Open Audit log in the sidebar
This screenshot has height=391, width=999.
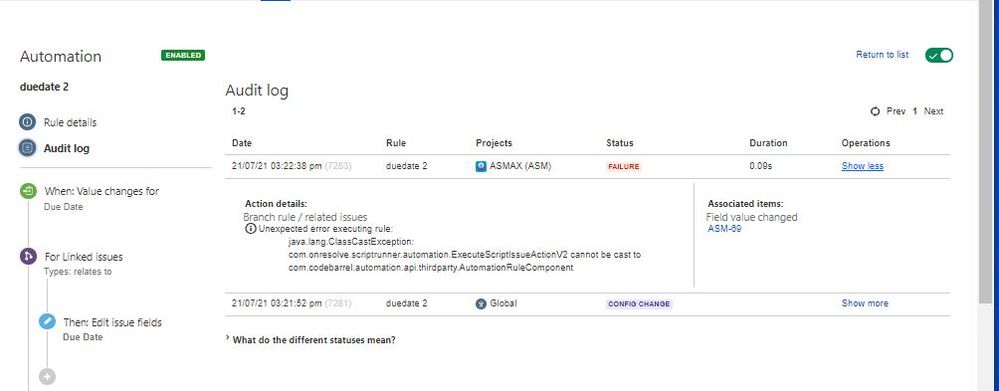66,148
